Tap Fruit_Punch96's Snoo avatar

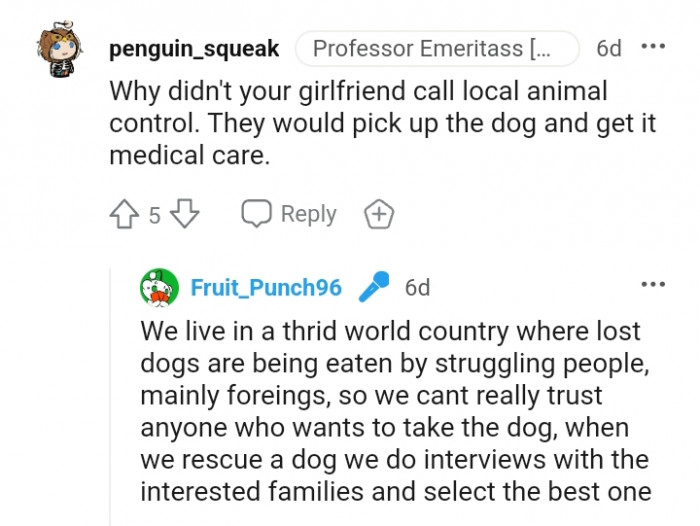point(160,288)
